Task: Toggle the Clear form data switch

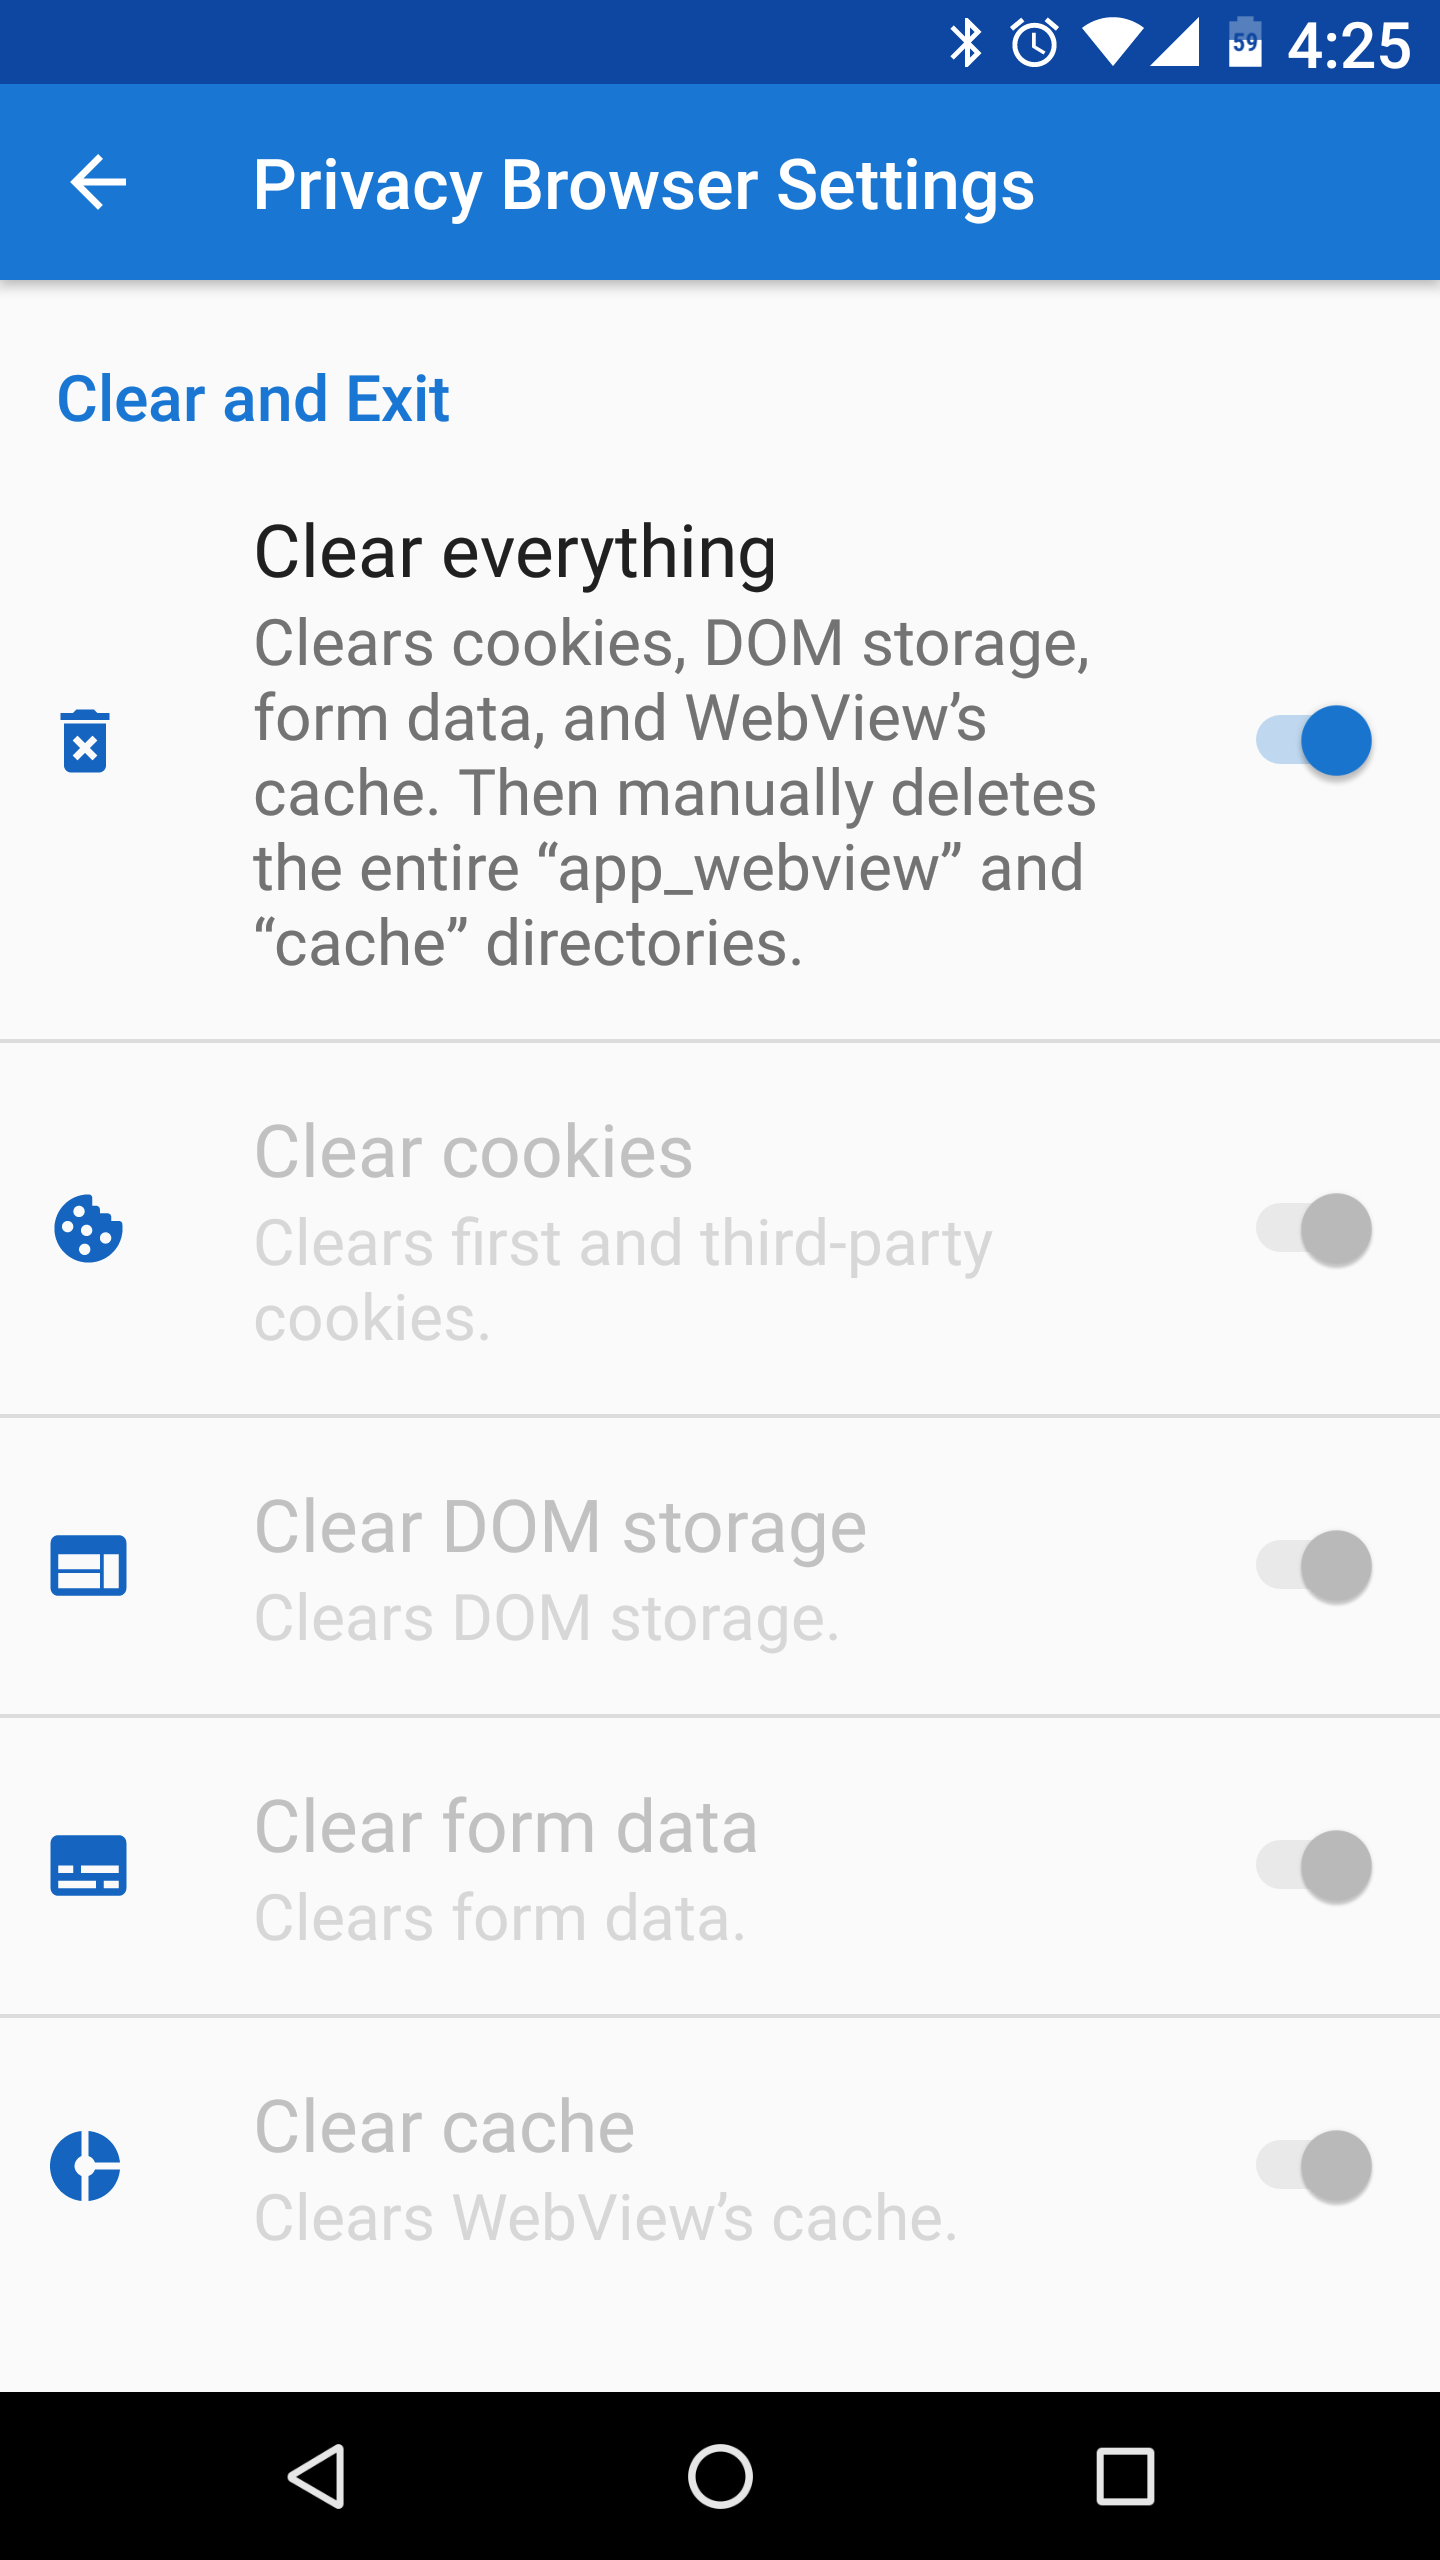Action: 1314,1866
